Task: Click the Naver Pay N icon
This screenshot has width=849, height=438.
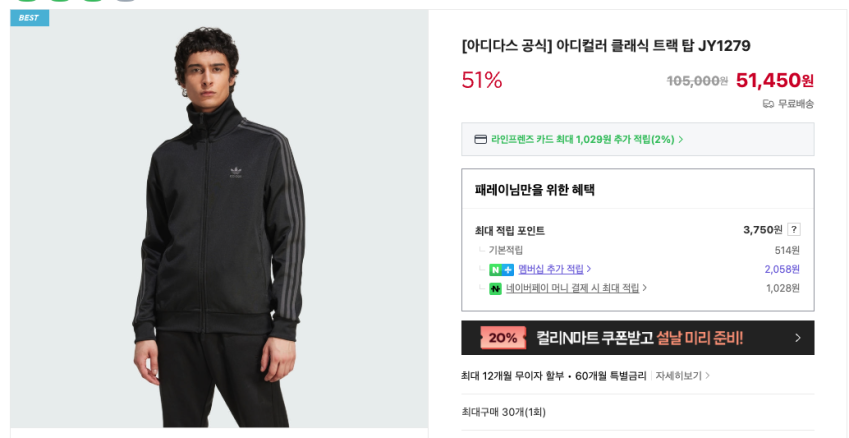Action: pos(495,289)
